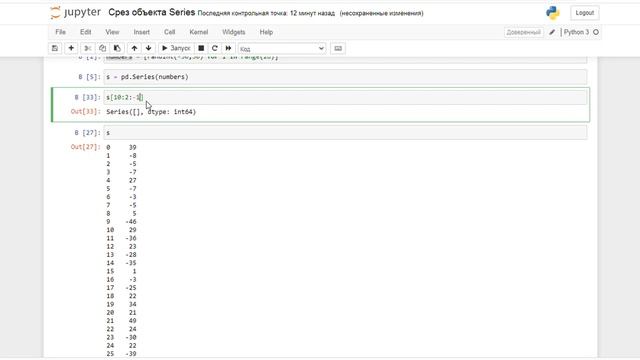Viewport: 640px width, 360px height.
Task: Move the selected cell up
Action: point(134,48)
